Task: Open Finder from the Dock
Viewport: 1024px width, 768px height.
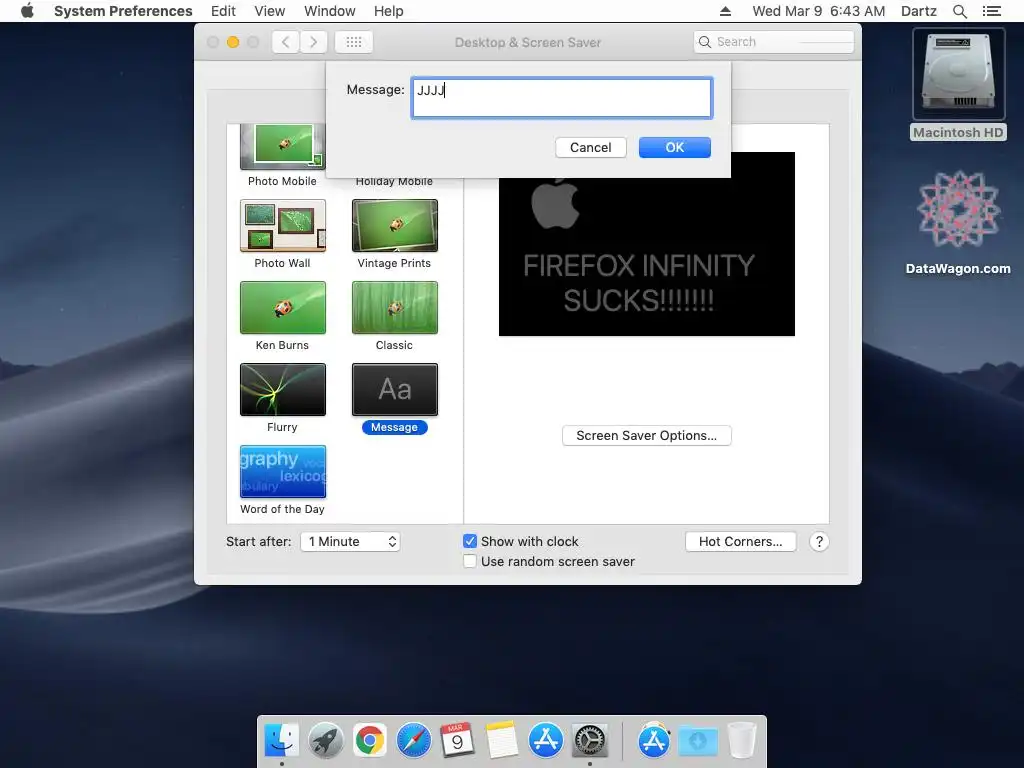Action: click(281, 741)
